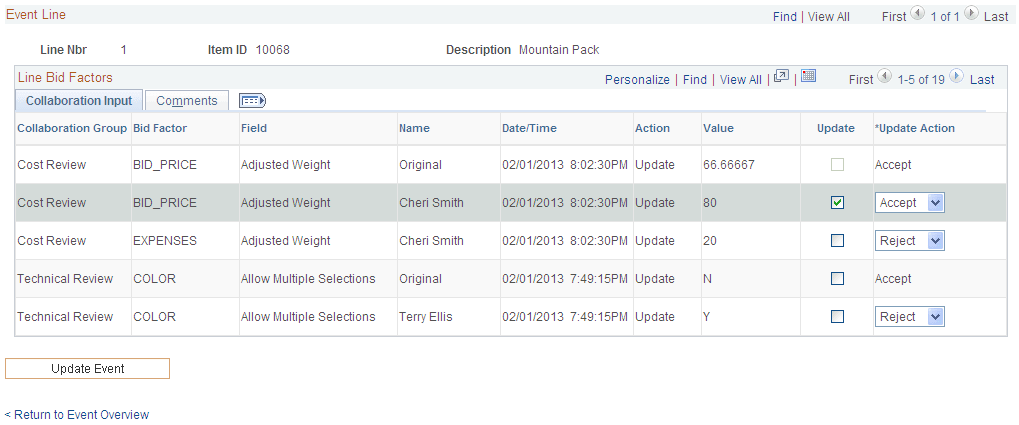Screen dimensions: 1019x425
Task: Open Accept dropdown for BID_PRICE Cheri Smith
Action: pos(909,203)
